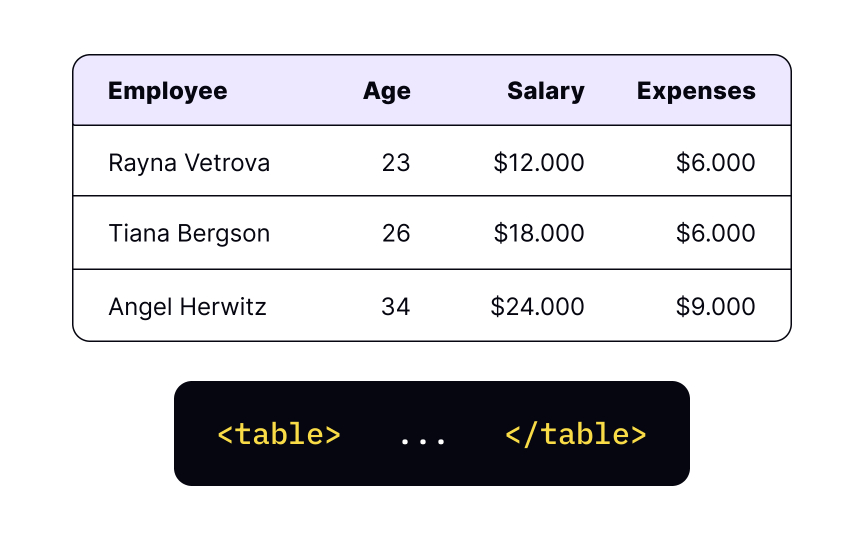
Task: Click the Salary column header
Action: point(546,91)
